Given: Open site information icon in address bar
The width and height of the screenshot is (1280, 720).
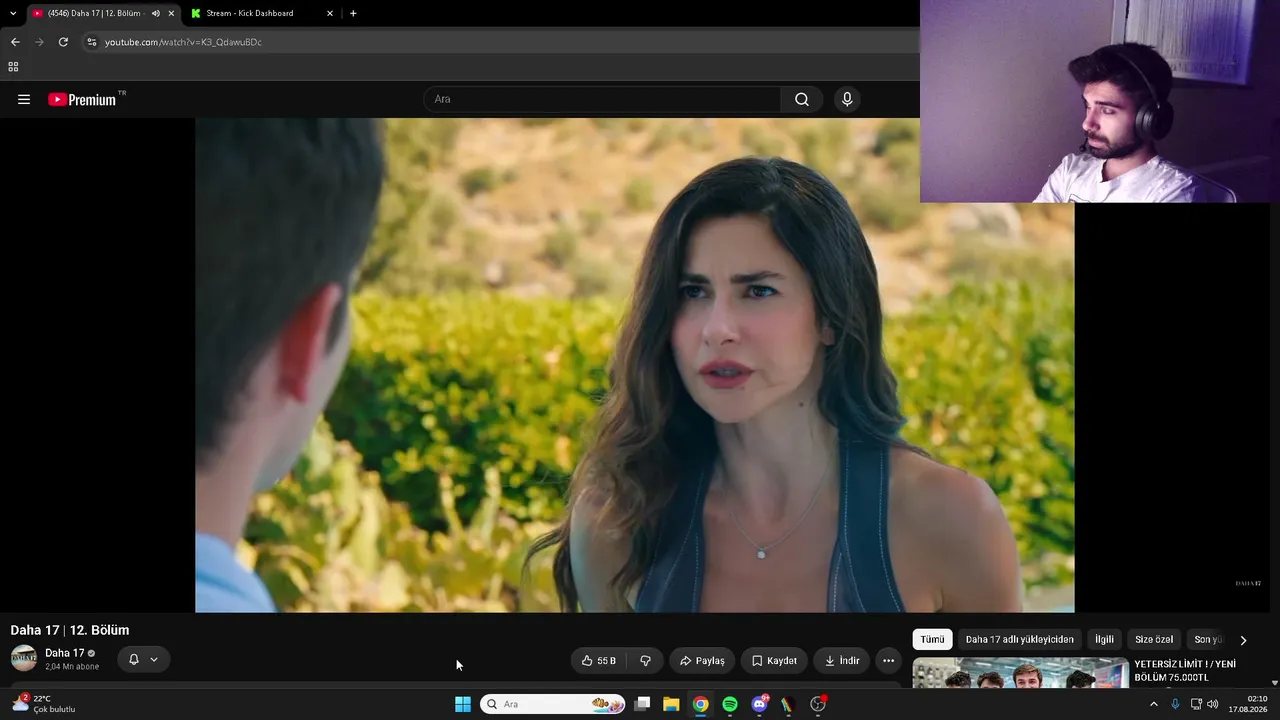Looking at the screenshot, I should 92,42.
